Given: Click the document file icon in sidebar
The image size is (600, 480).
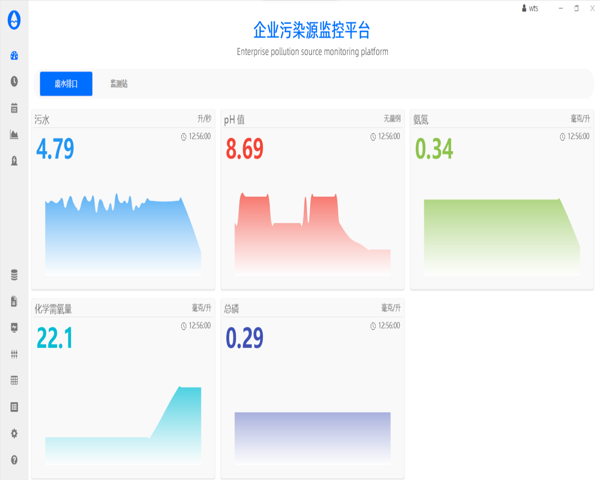Looking at the screenshot, I should pos(14,301).
